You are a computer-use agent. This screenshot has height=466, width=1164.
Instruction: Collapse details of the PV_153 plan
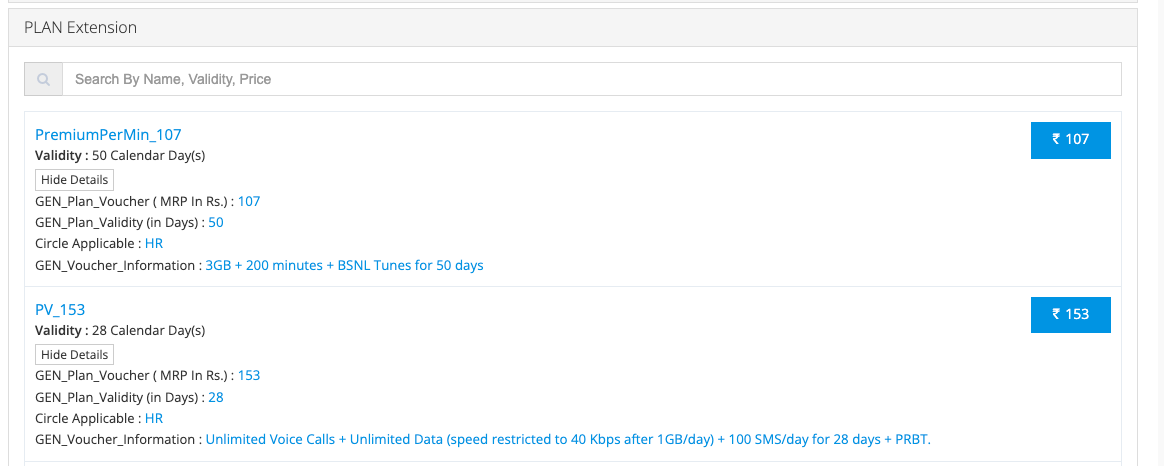tap(75, 355)
